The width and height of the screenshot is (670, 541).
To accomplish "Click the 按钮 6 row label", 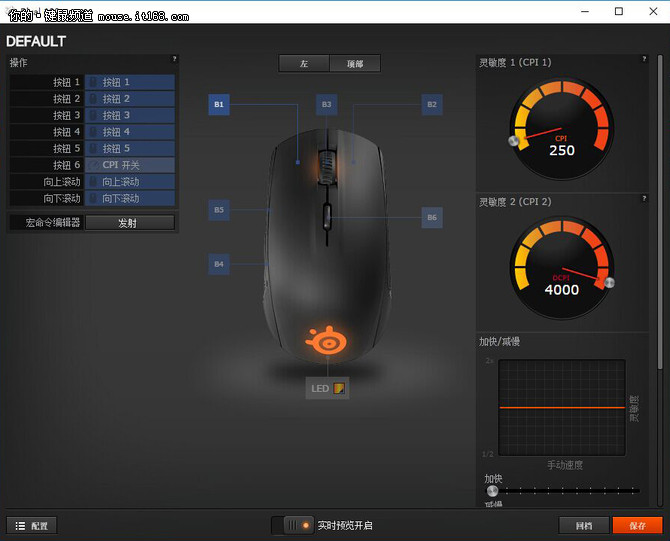I will (66, 165).
